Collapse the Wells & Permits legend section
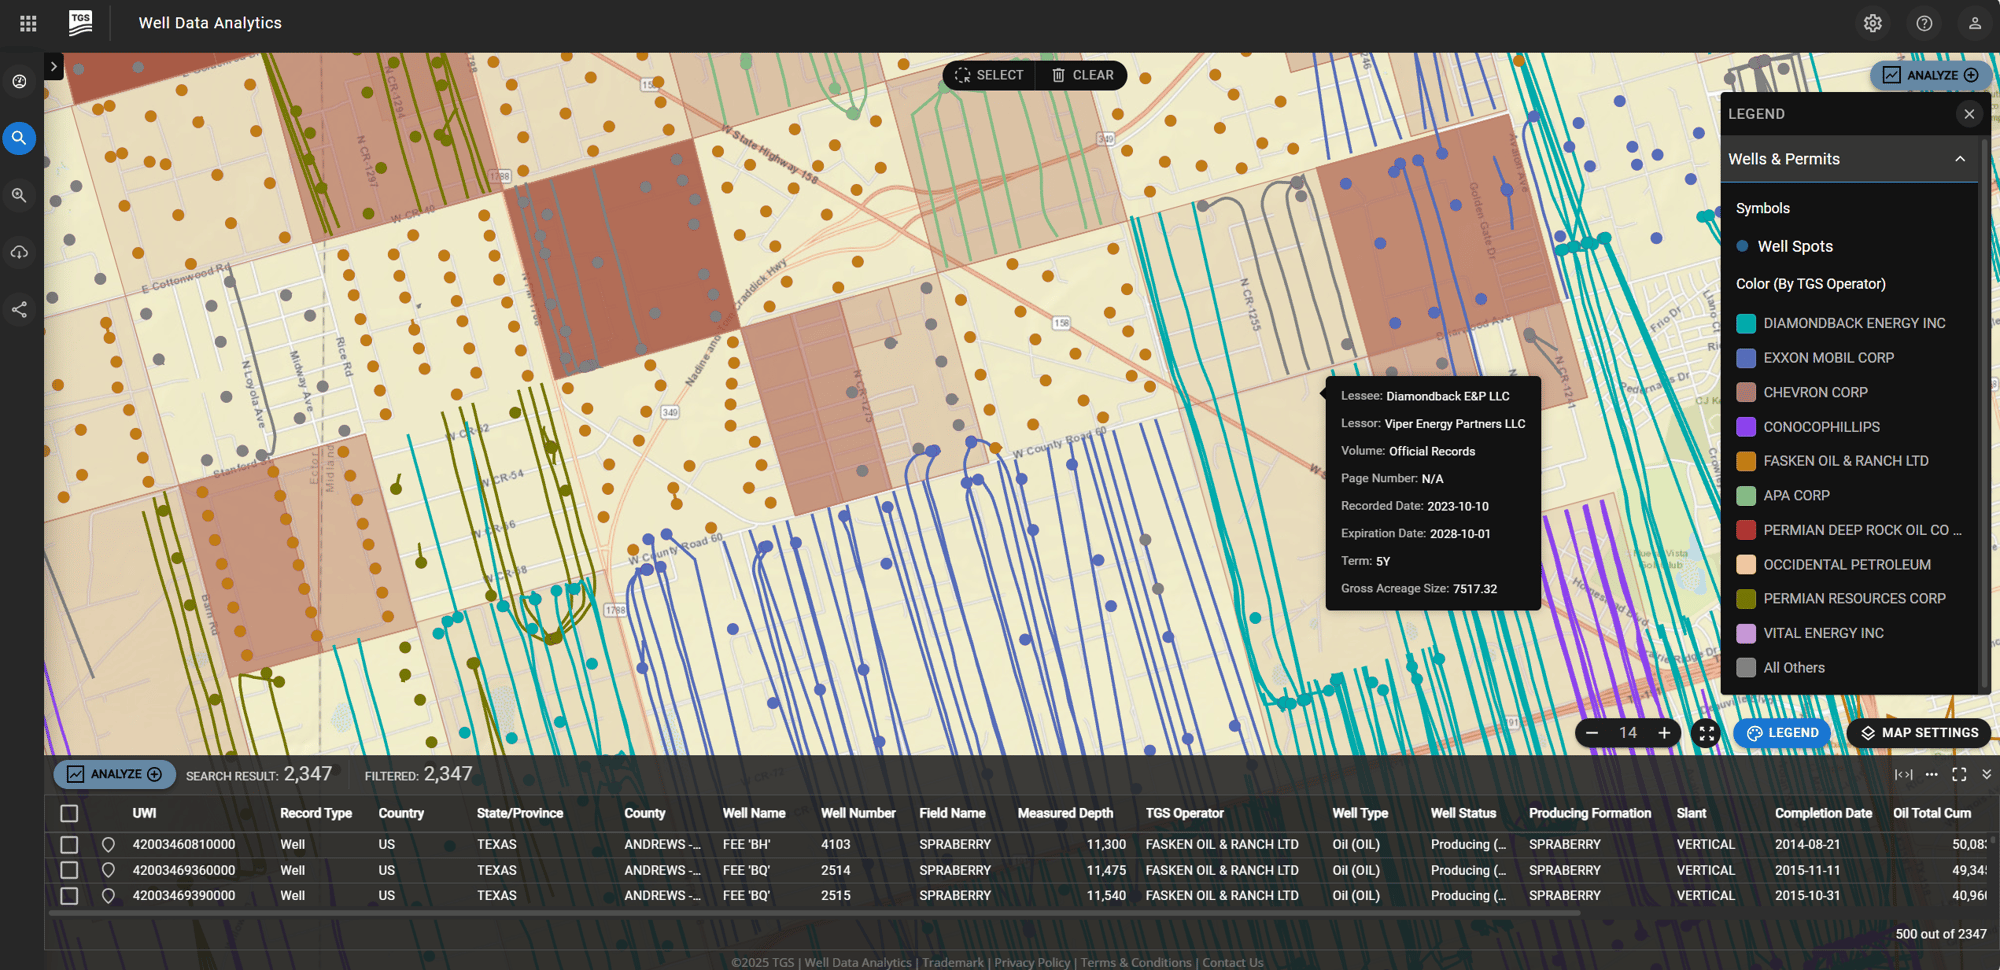Image resolution: width=2000 pixels, height=970 pixels. (x=1959, y=158)
